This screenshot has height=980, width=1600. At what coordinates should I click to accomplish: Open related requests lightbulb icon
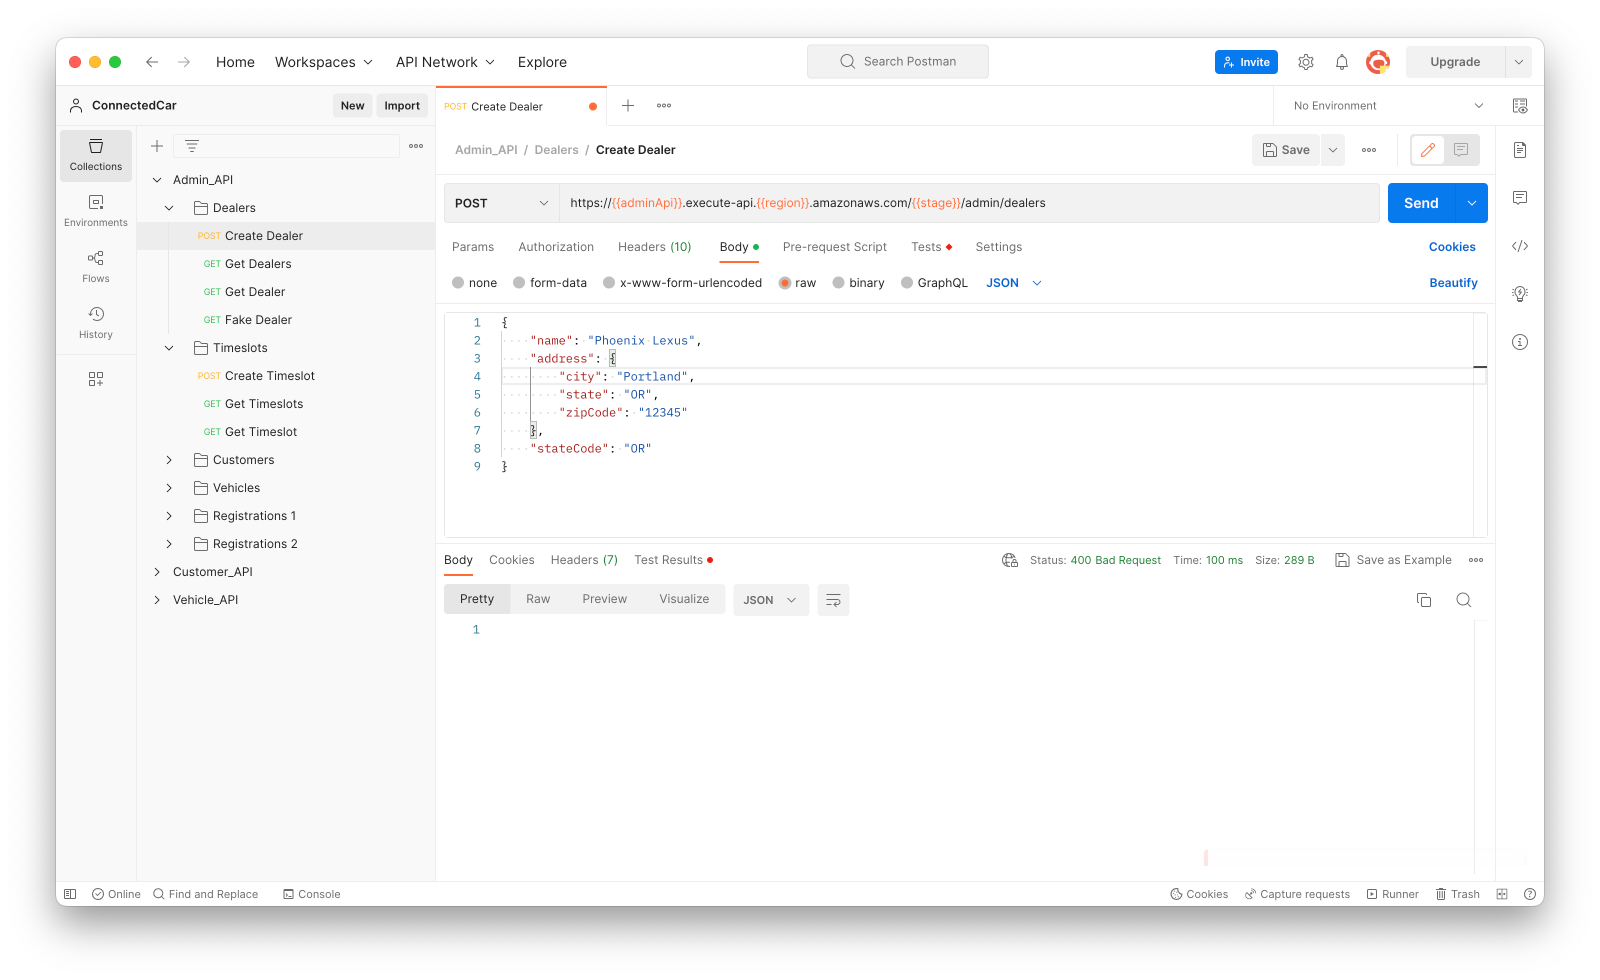(x=1520, y=294)
